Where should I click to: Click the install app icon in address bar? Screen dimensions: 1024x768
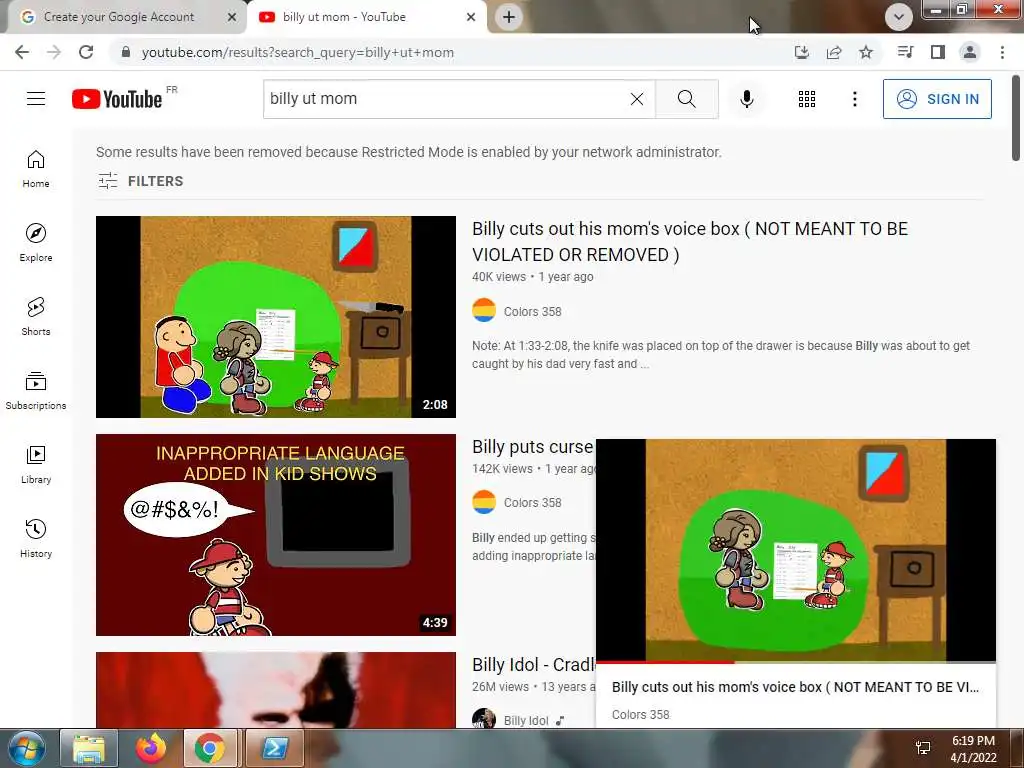pos(801,52)
